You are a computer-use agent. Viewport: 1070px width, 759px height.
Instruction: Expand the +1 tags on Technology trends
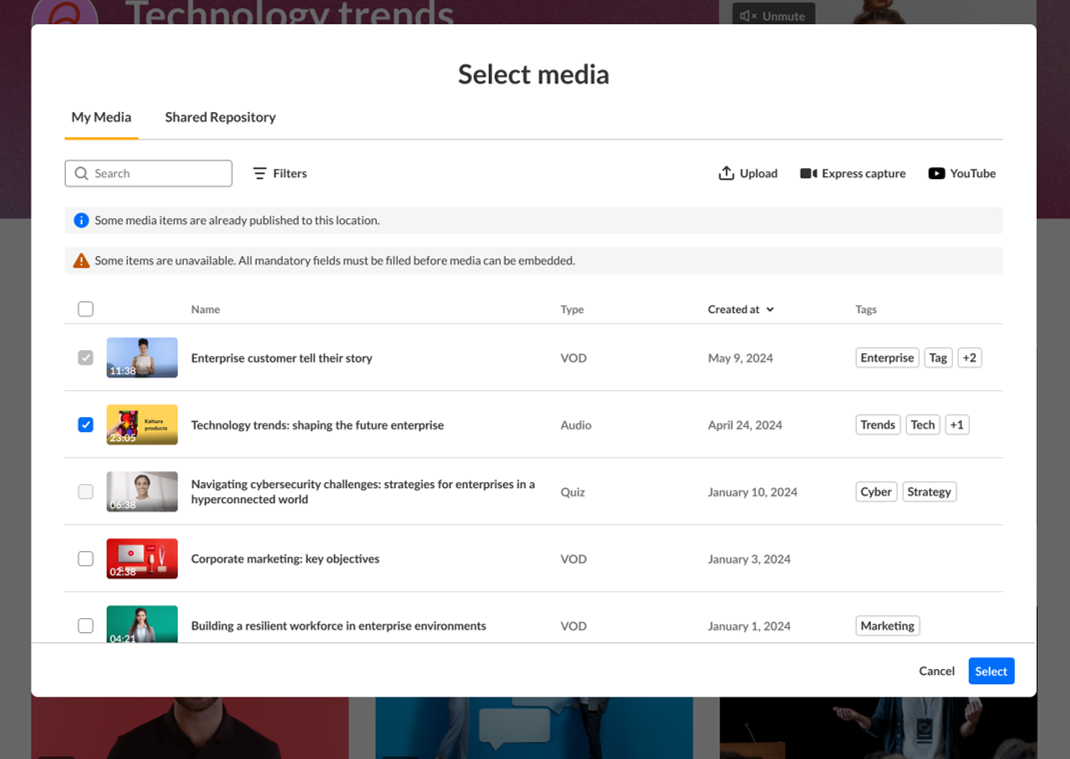point(957,425)
